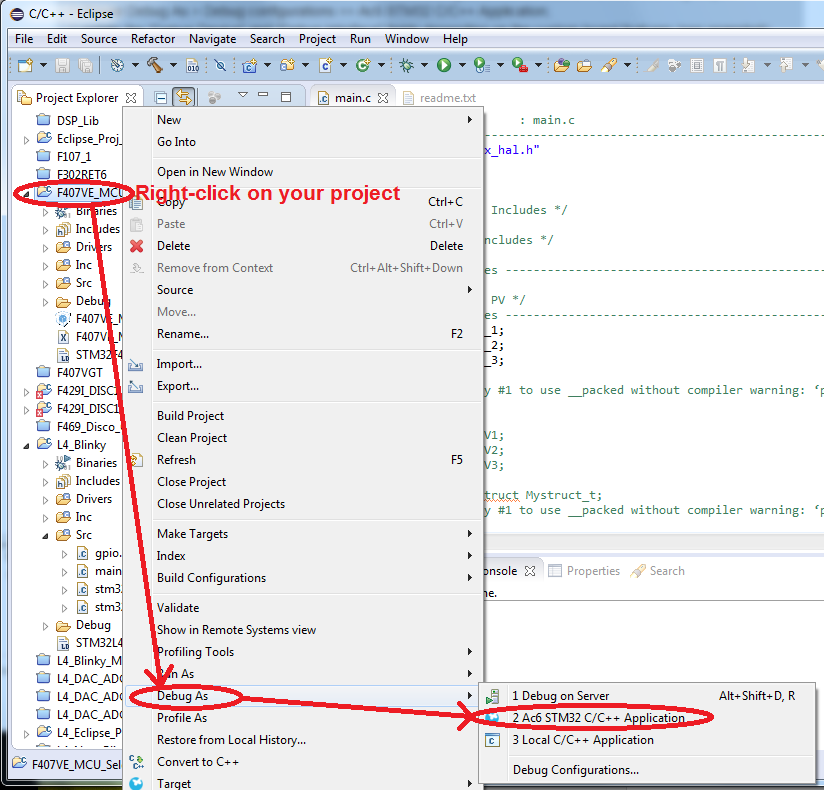Collapse the L4_Blinky project node
The image size is (824, 790).
[27, 445]
